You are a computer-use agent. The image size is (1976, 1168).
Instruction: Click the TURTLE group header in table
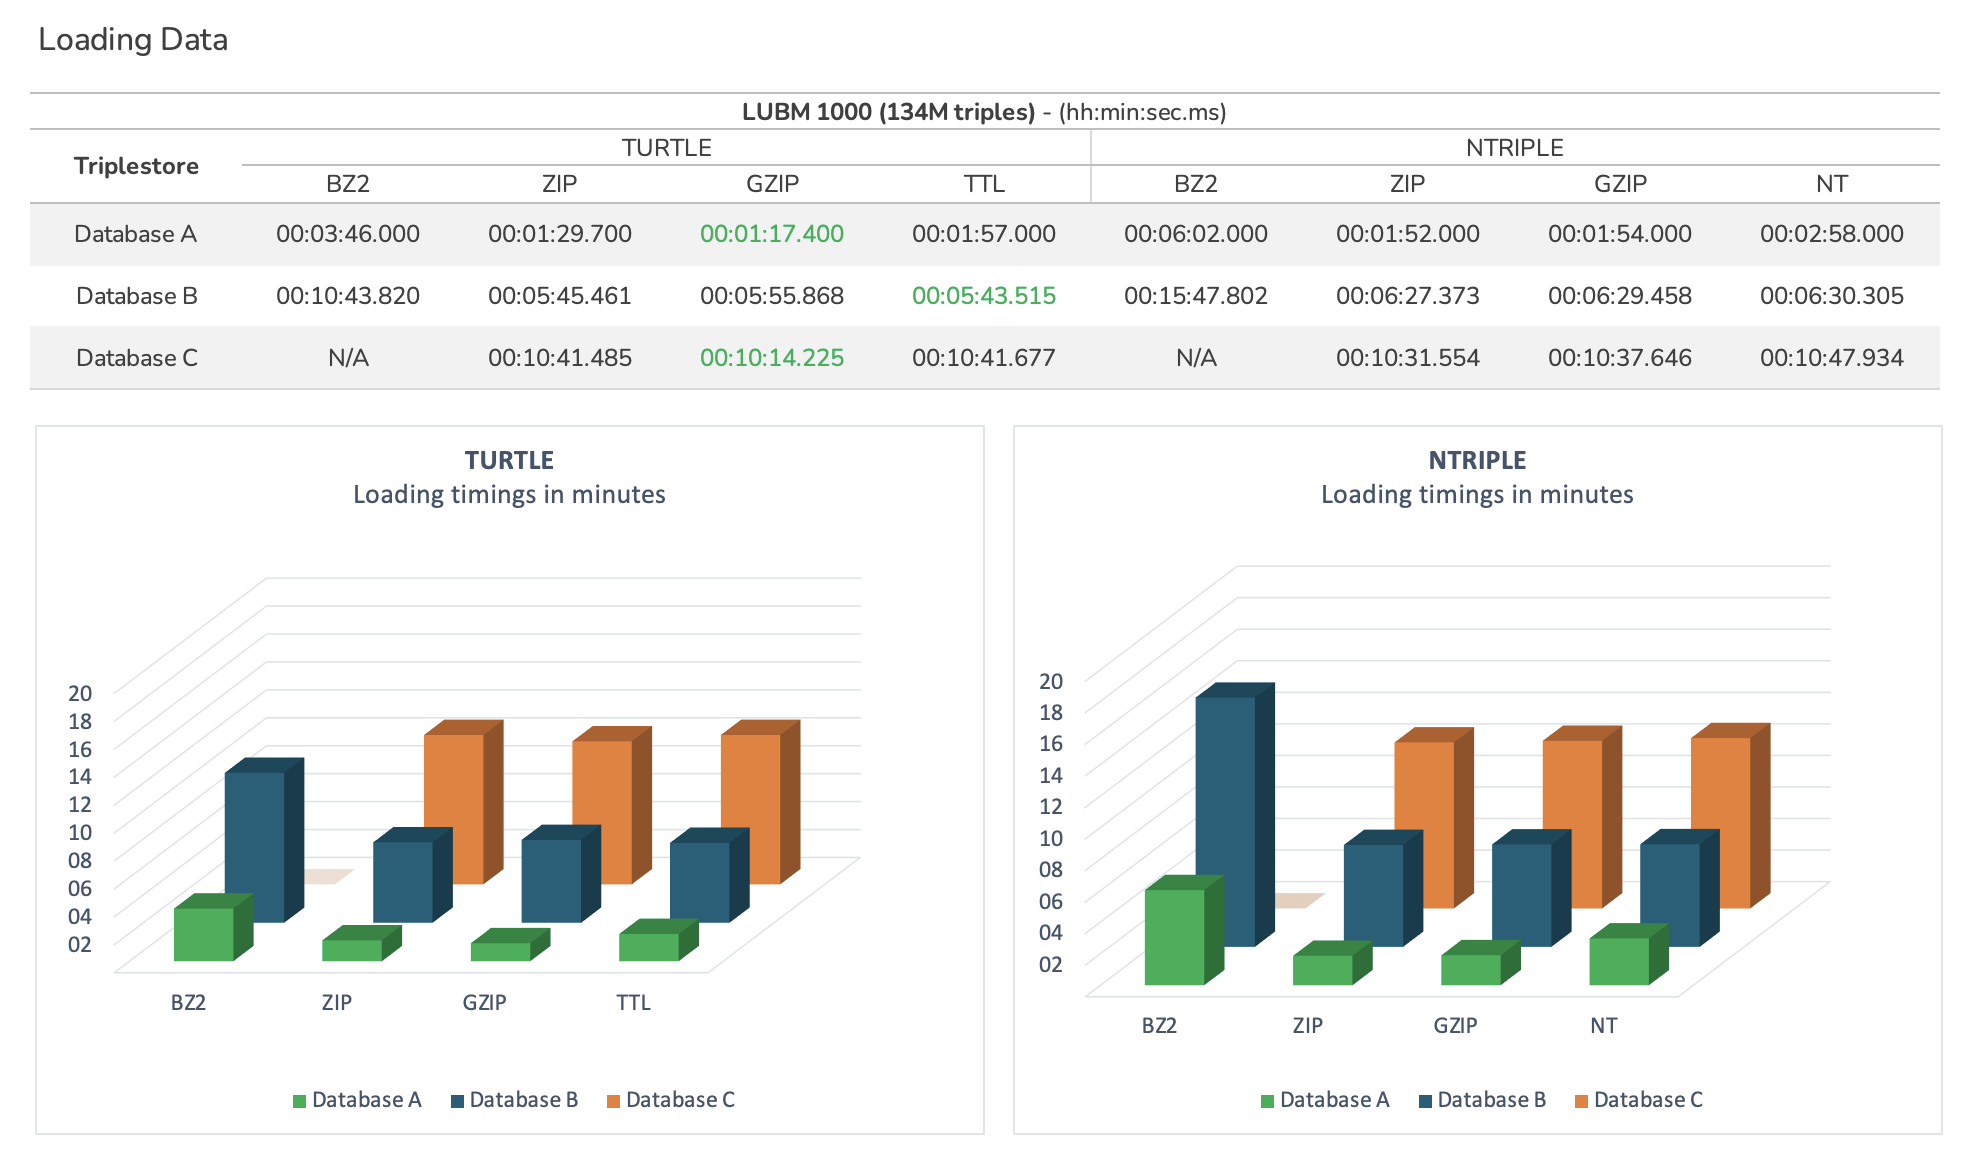click(666, 148)
